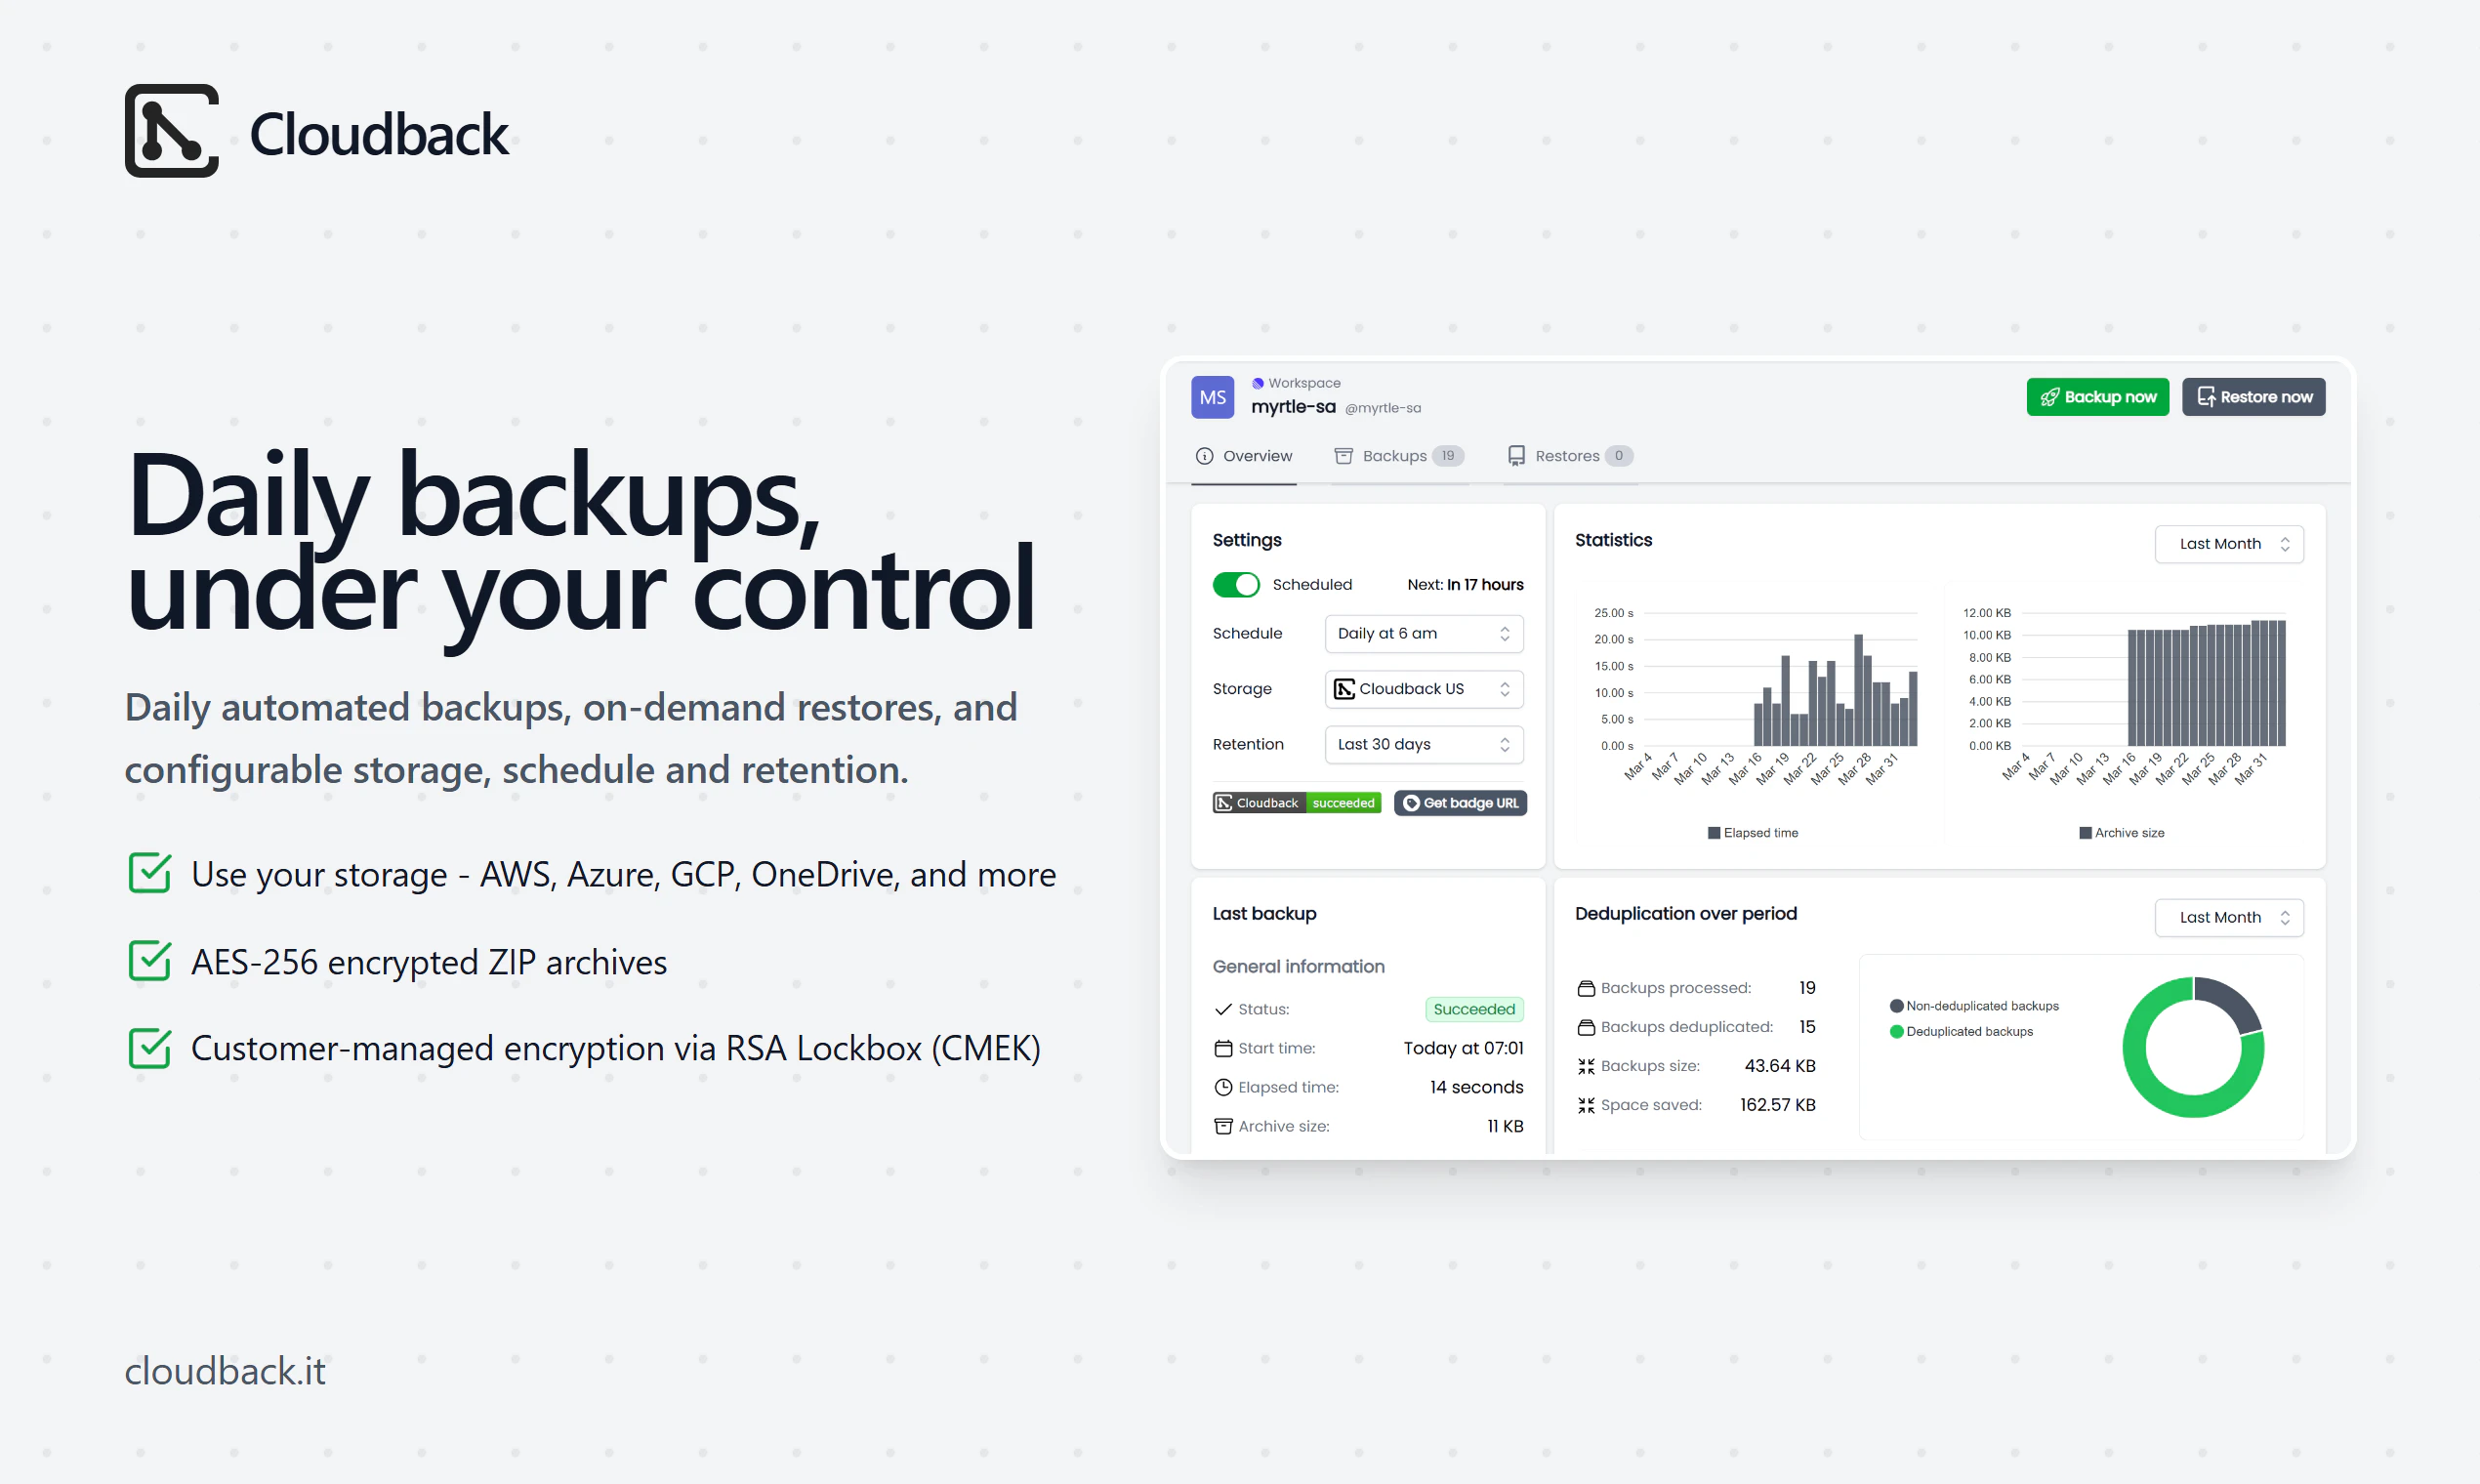Click the Elapsed time clock icon
The image size is (2480, 1484).
point(1222,1087)
